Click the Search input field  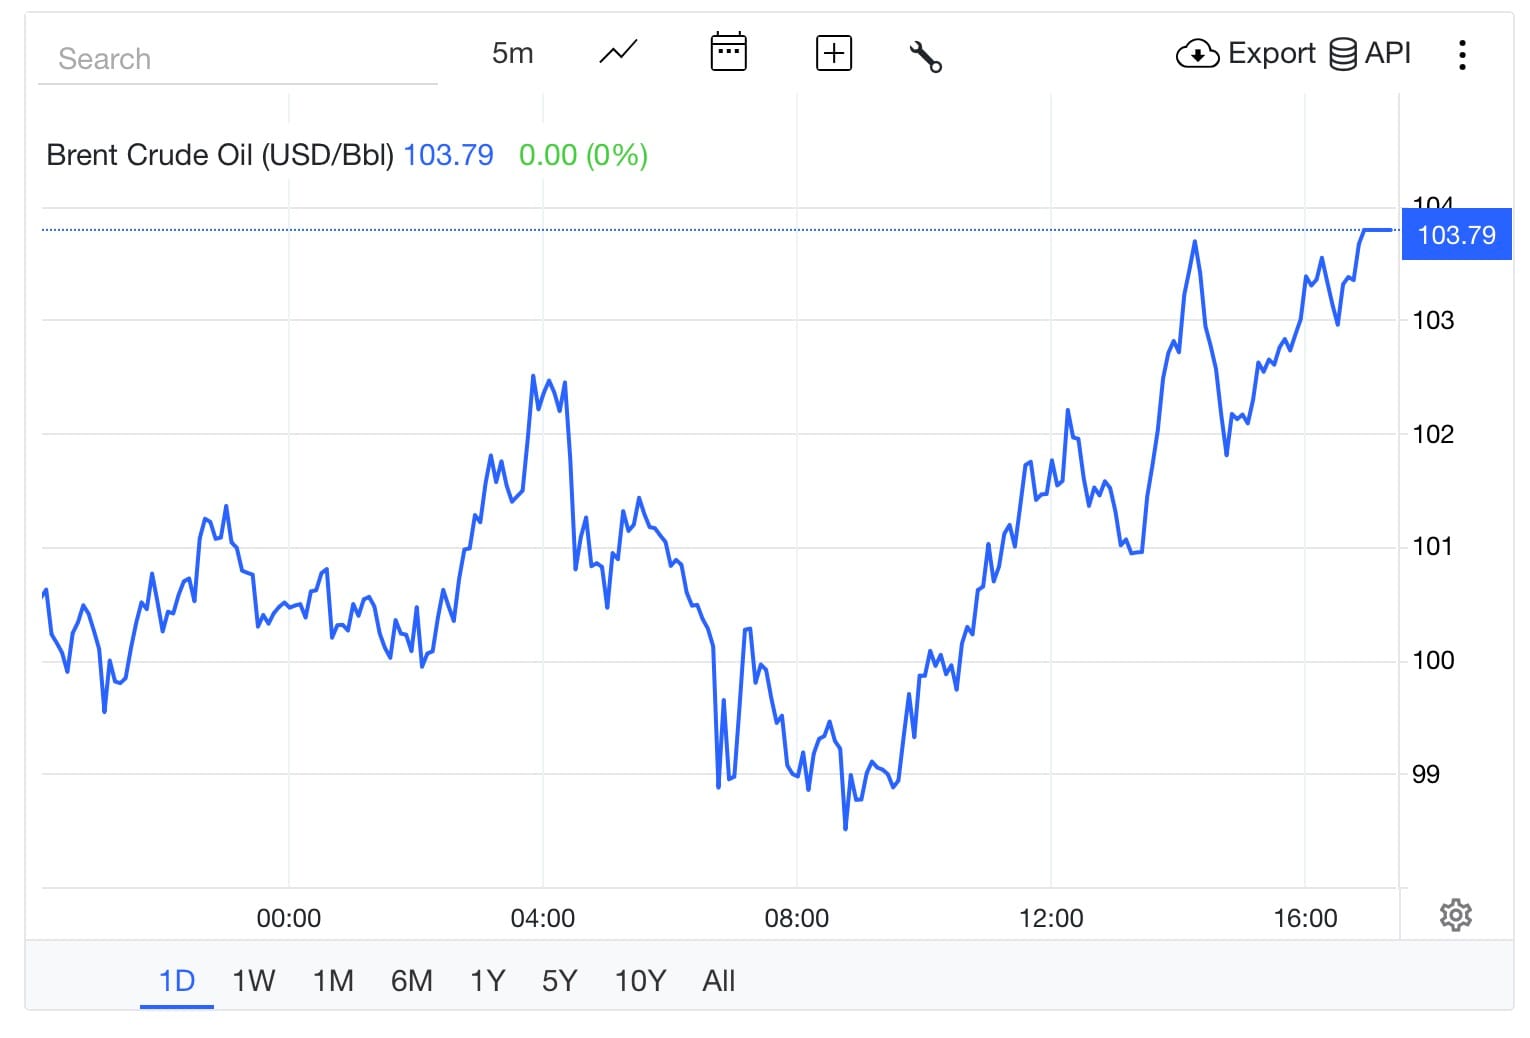(237, 59)
